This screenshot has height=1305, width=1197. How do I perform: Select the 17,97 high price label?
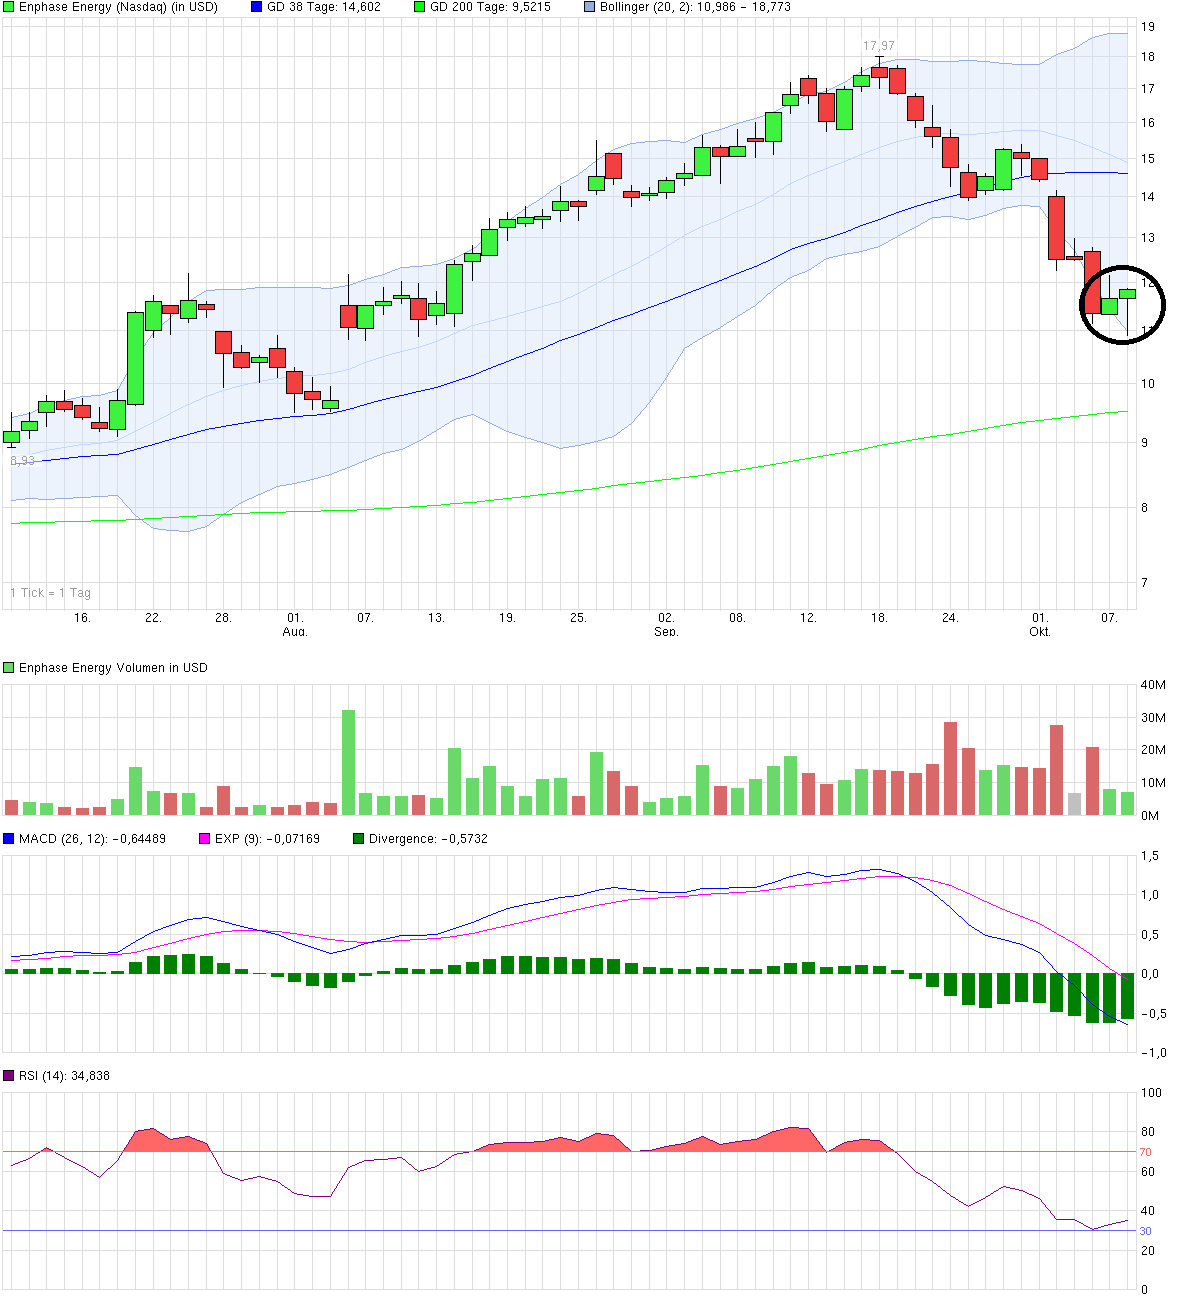879,46
